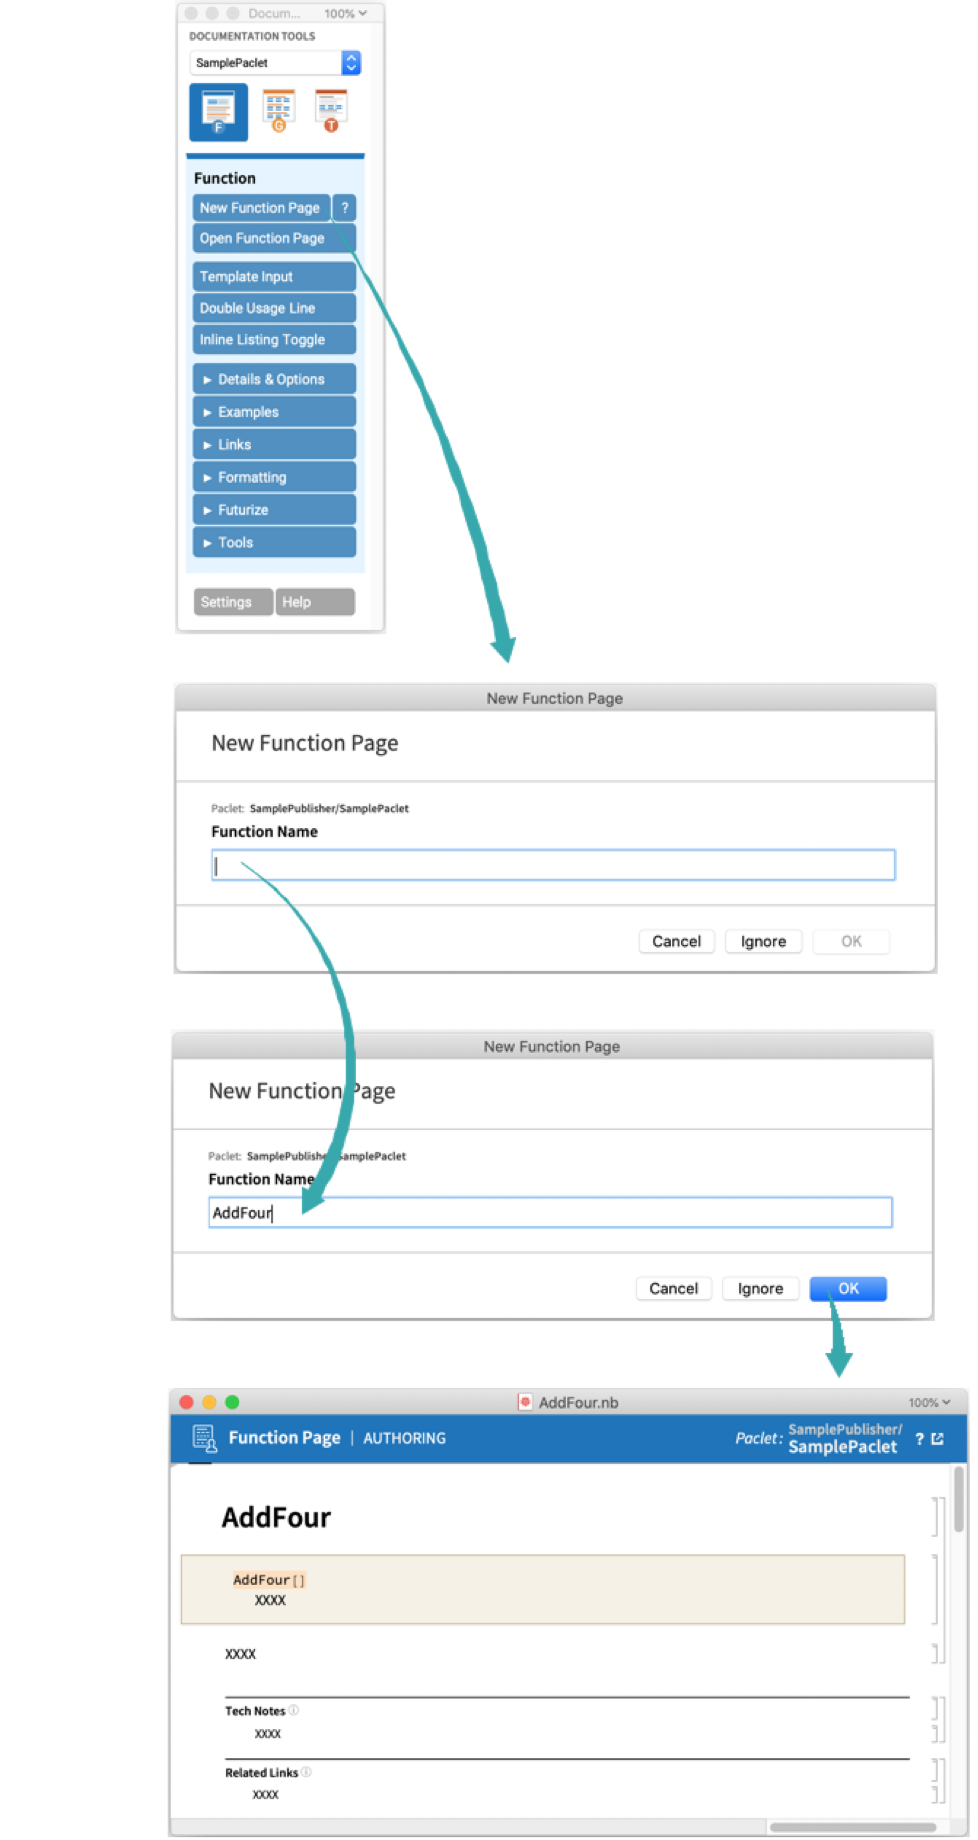Expand the Details & Options section
The height and width of the screenshot is (1840, 978).
click(x=273, y=380)
